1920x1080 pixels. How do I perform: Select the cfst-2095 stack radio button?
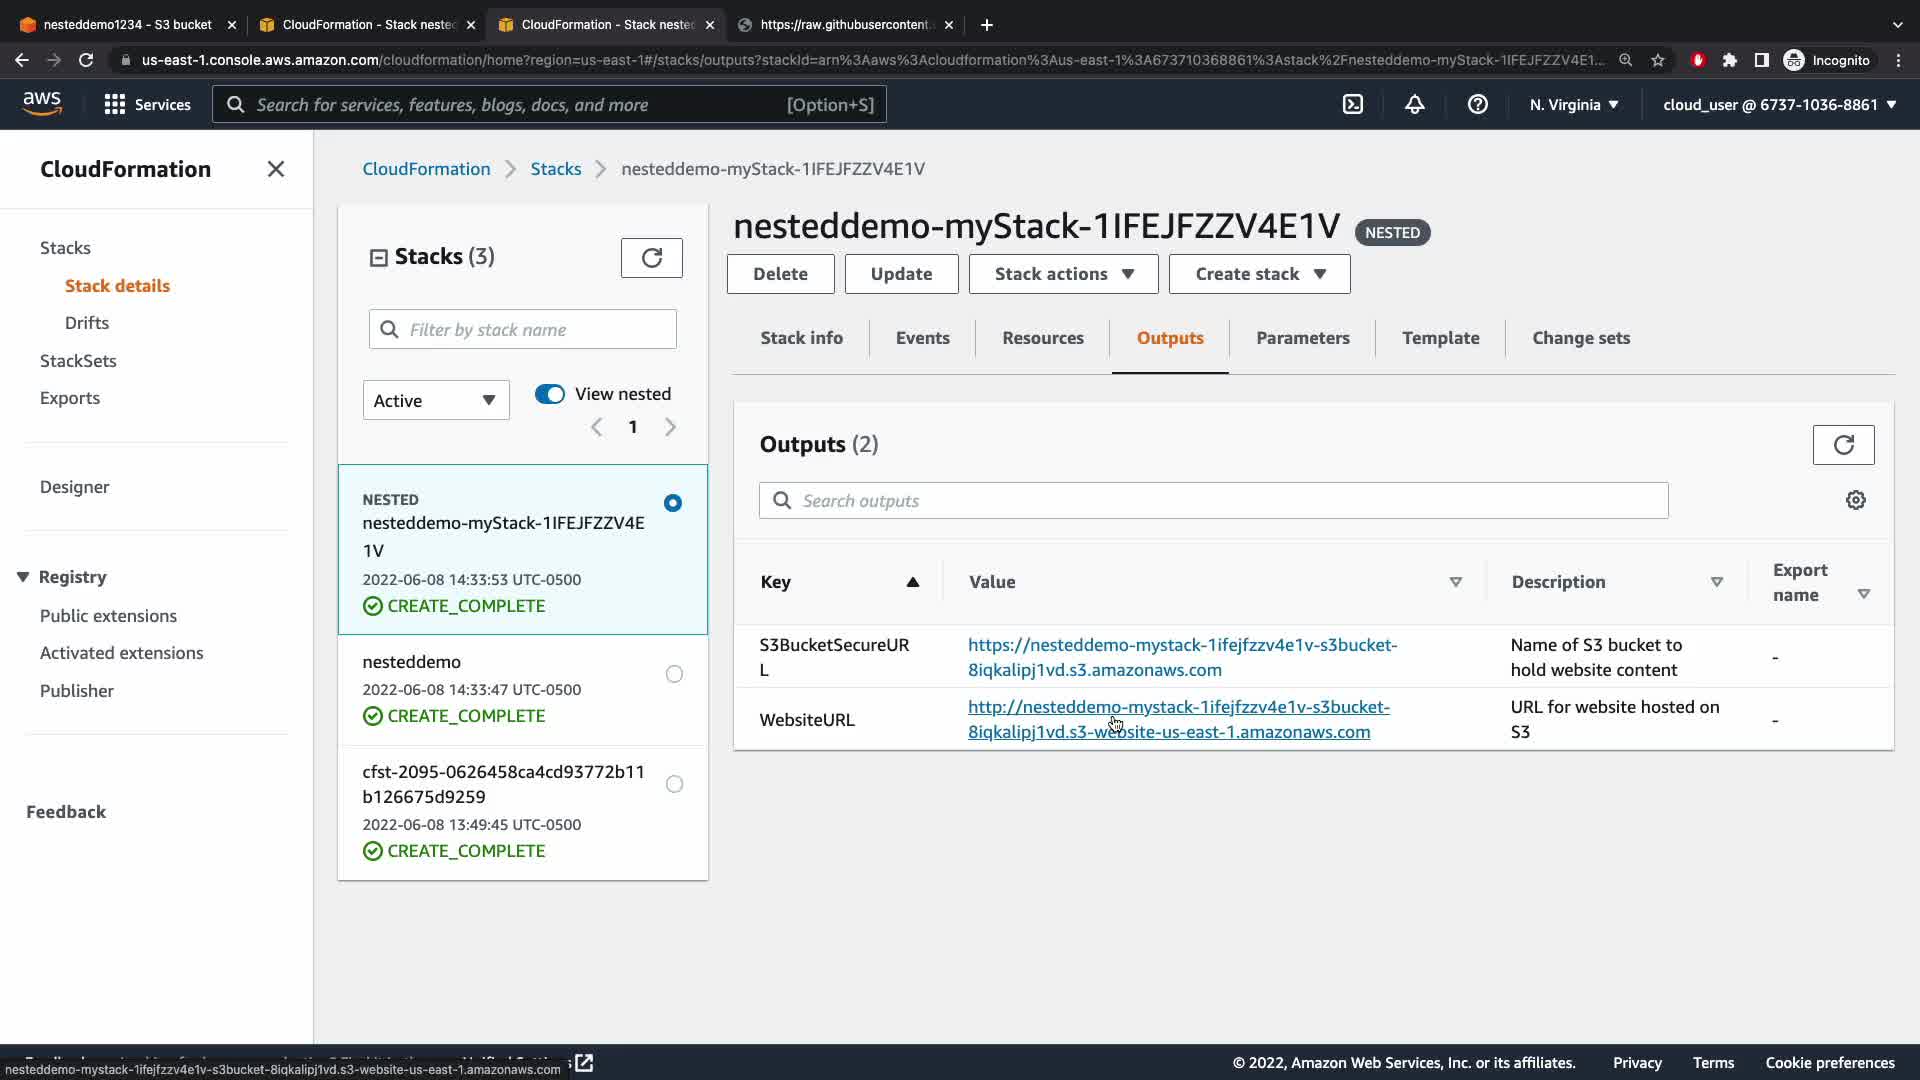[x=674, y=784]
